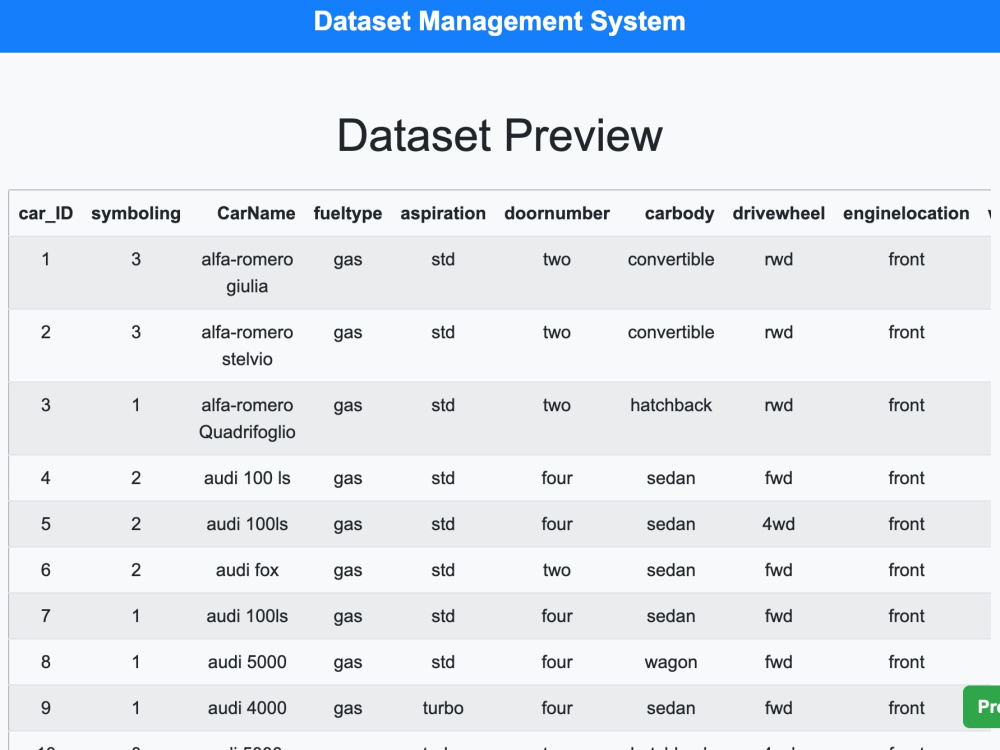Select the 'audi 100 ls' cell

point(247,478)
